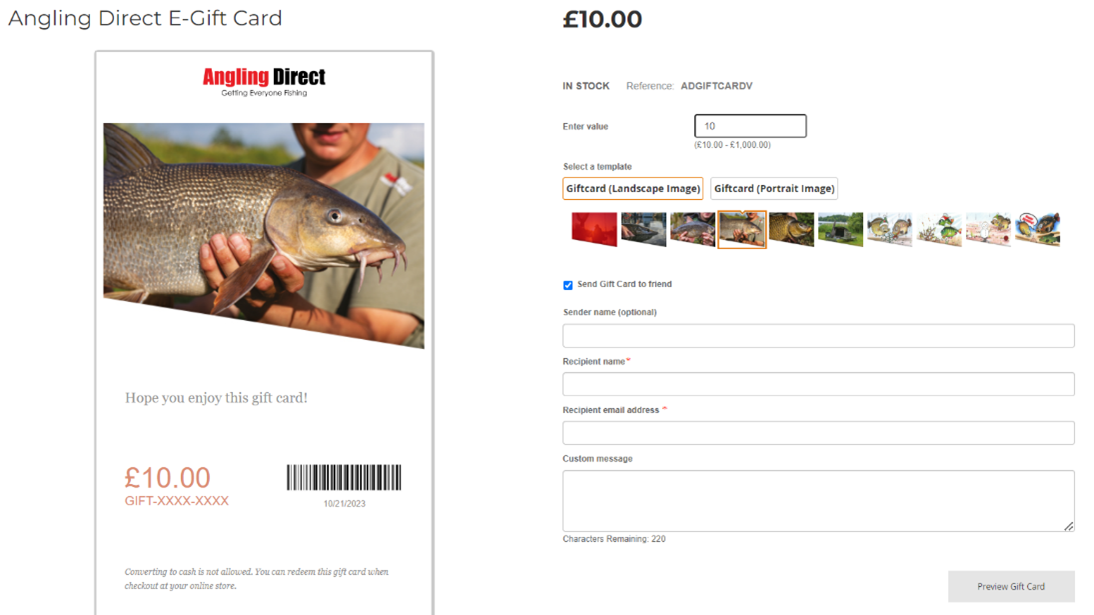Click inside the Custom message box

(x=818, y=501)
